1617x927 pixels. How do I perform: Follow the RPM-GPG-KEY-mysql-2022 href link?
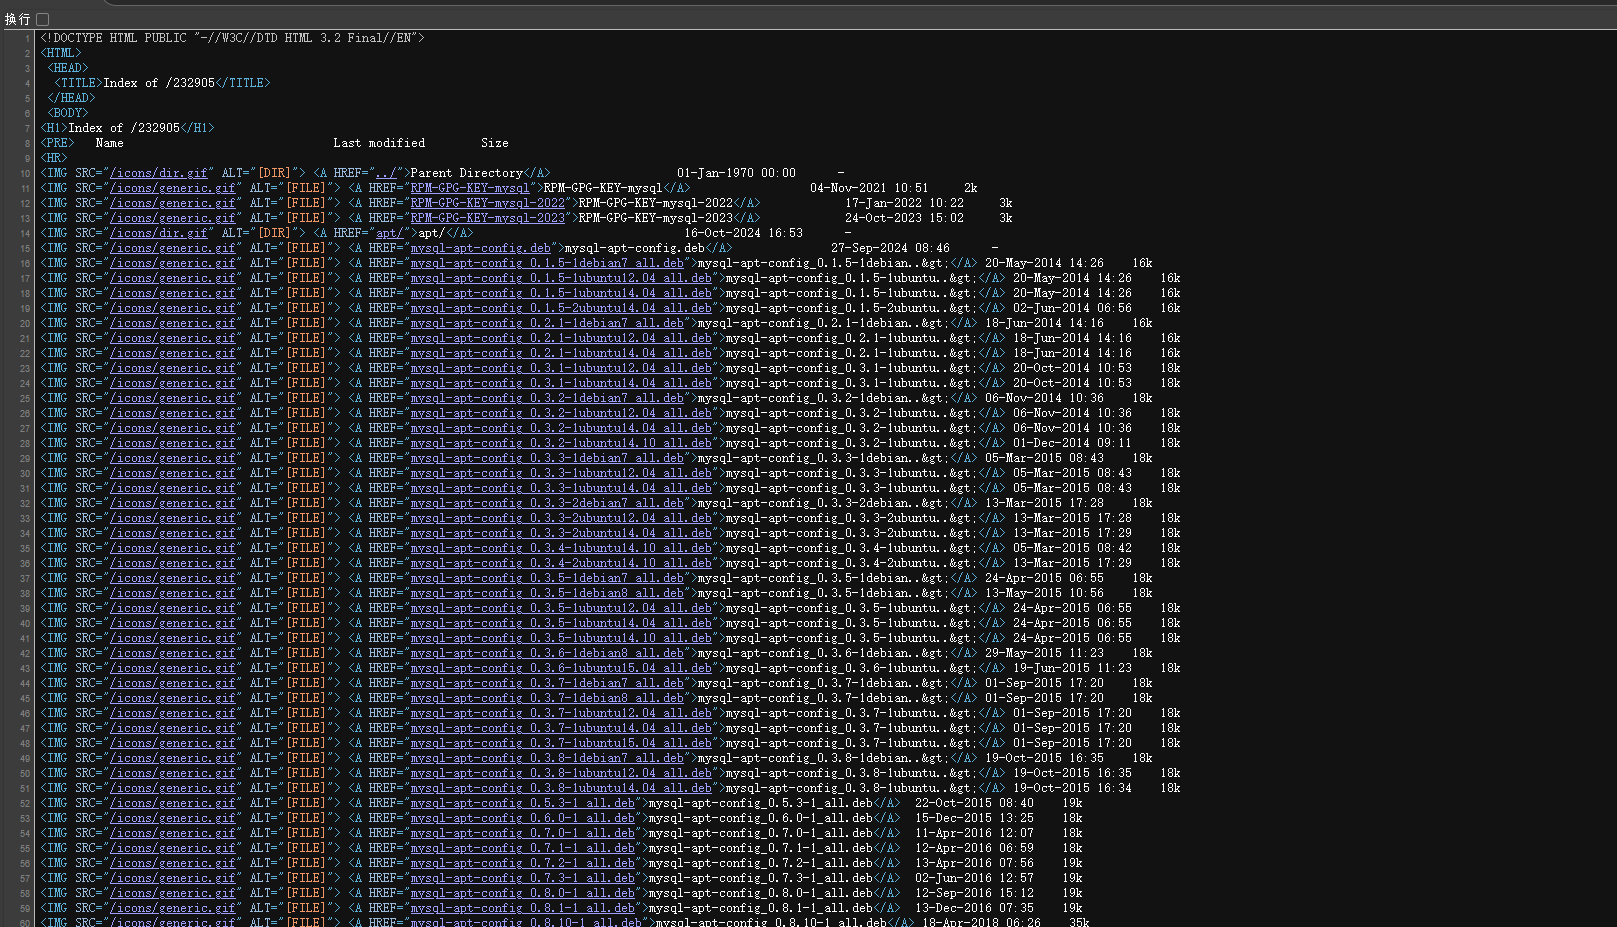pyautogui.click(x=488, y=203)
